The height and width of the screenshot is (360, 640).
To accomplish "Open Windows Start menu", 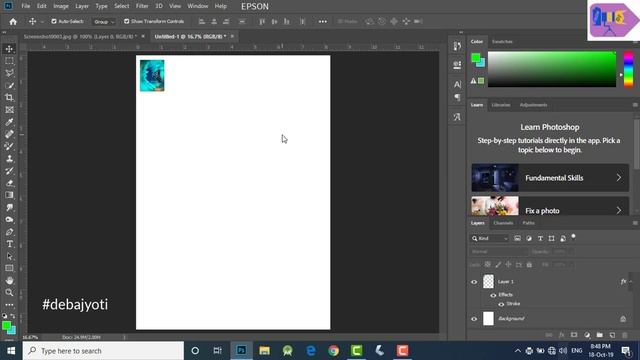I will 11,351.
